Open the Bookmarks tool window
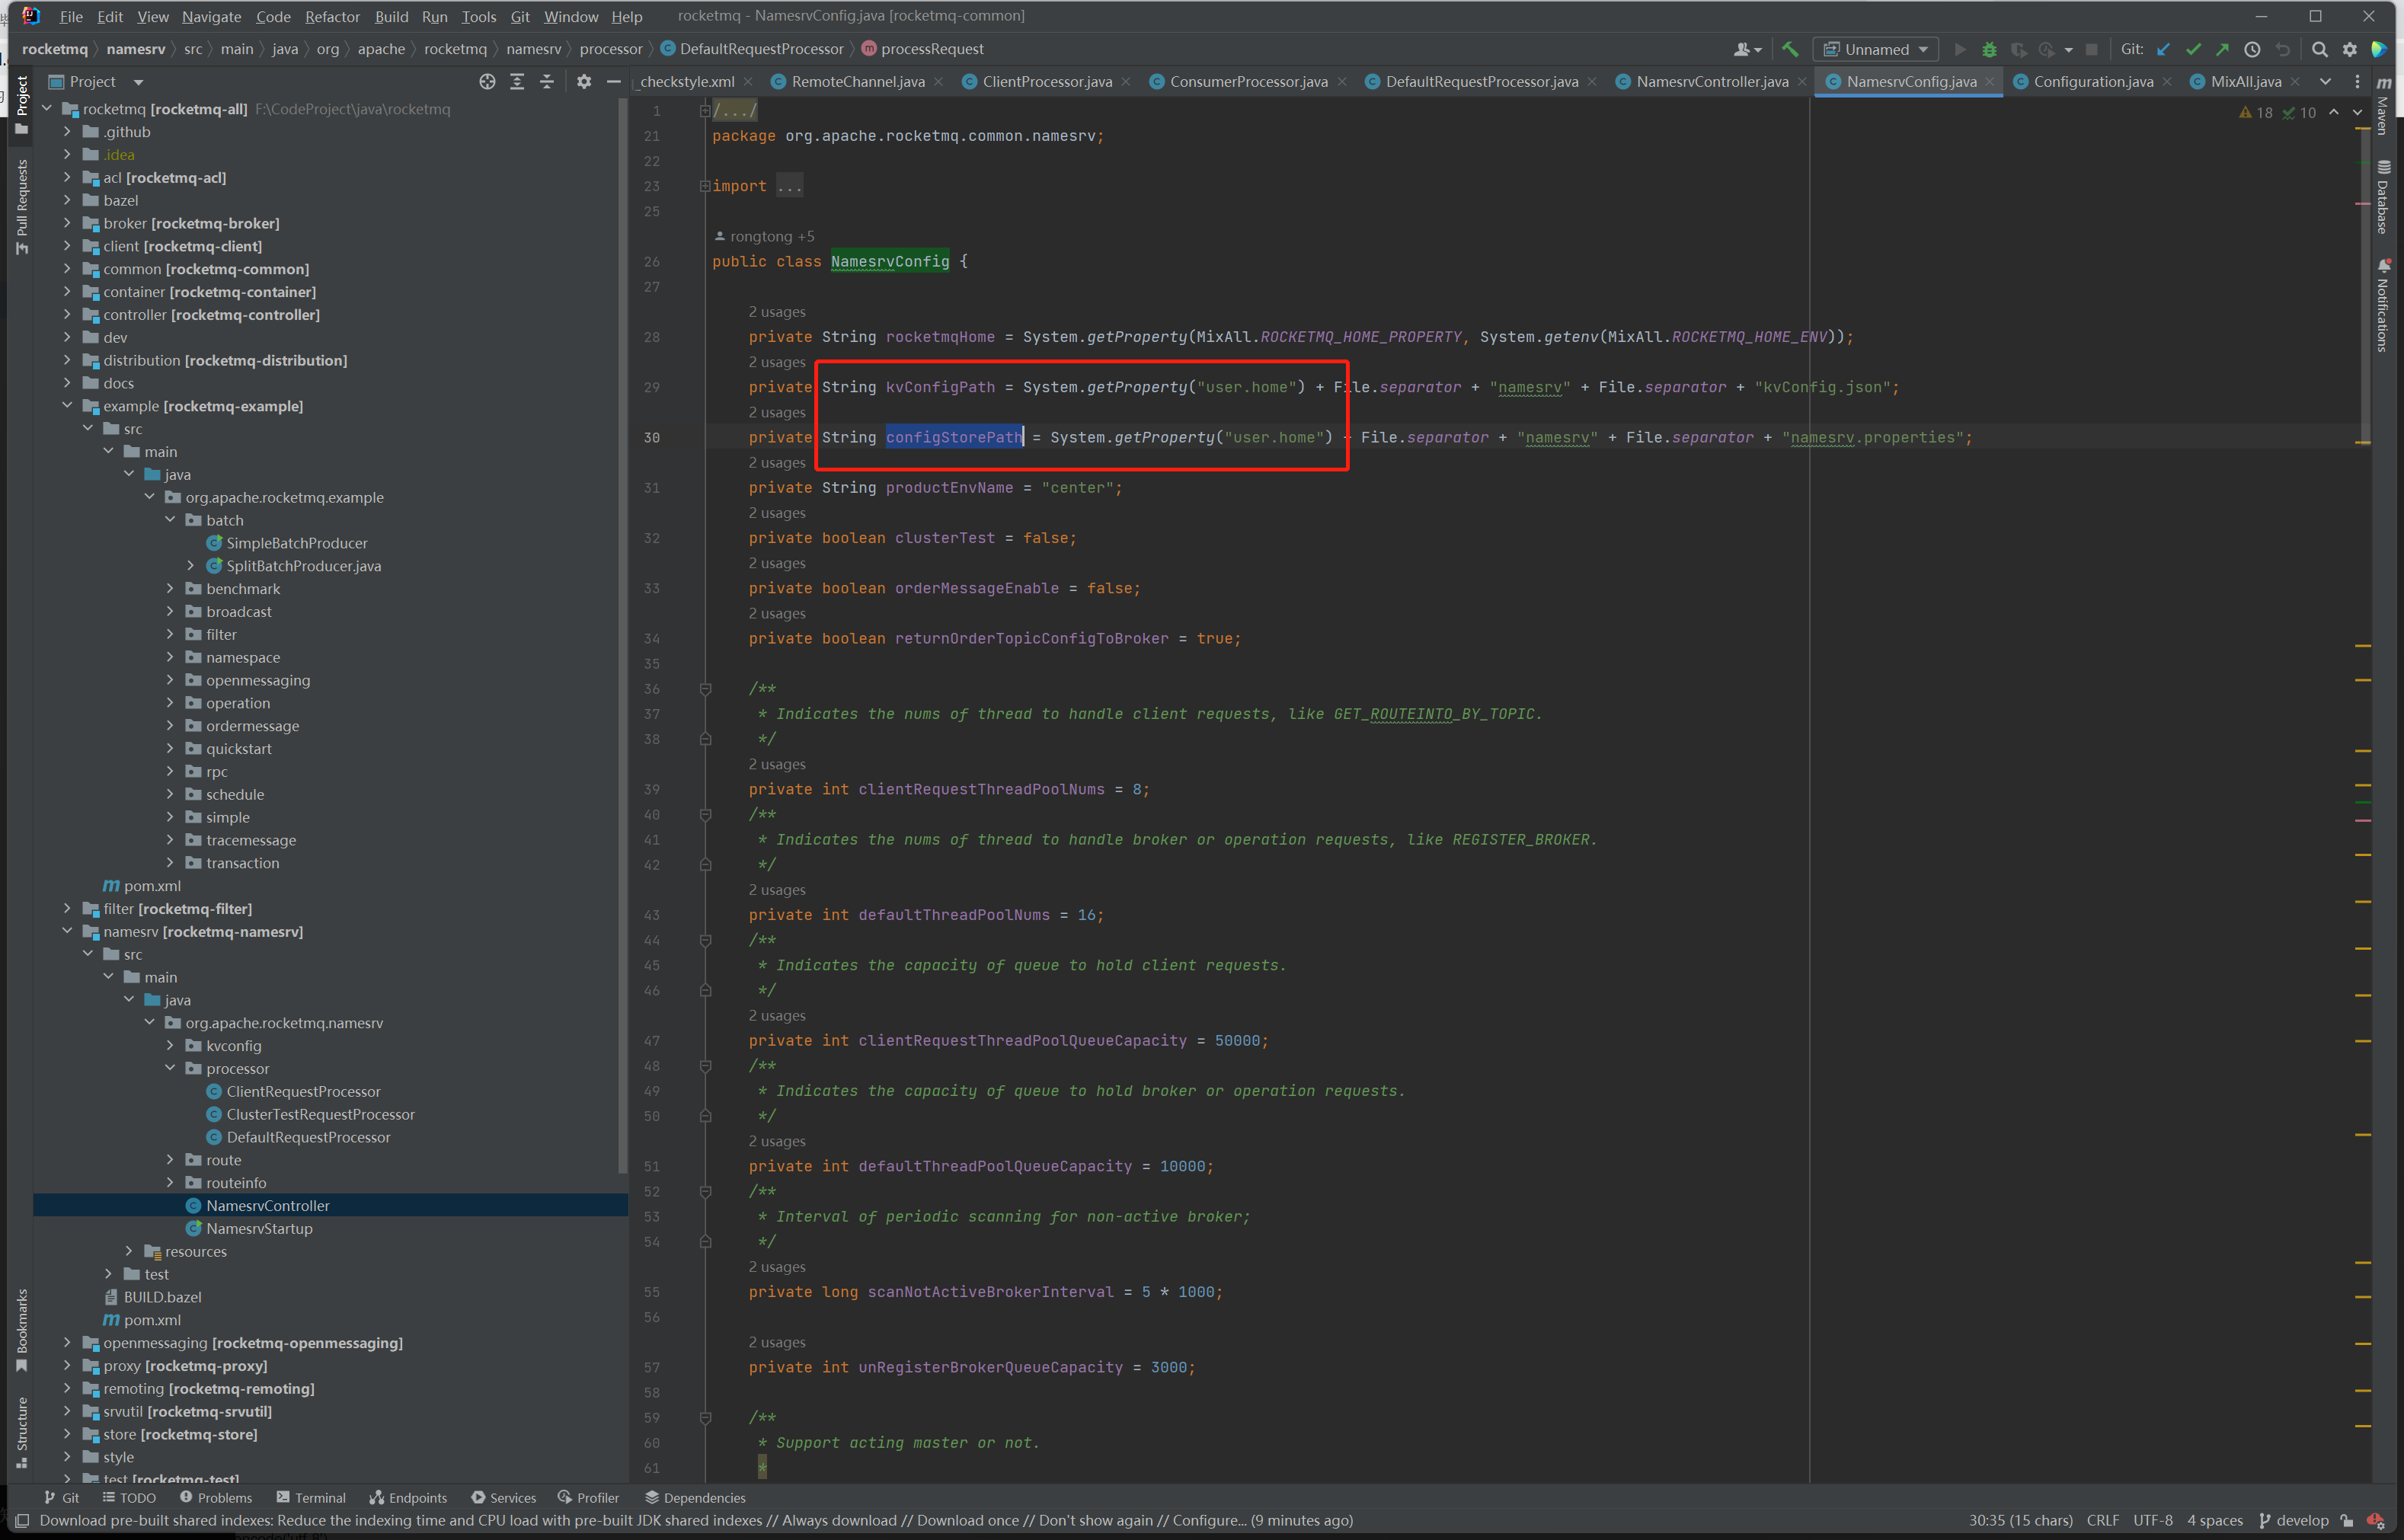 (22, 1331)
